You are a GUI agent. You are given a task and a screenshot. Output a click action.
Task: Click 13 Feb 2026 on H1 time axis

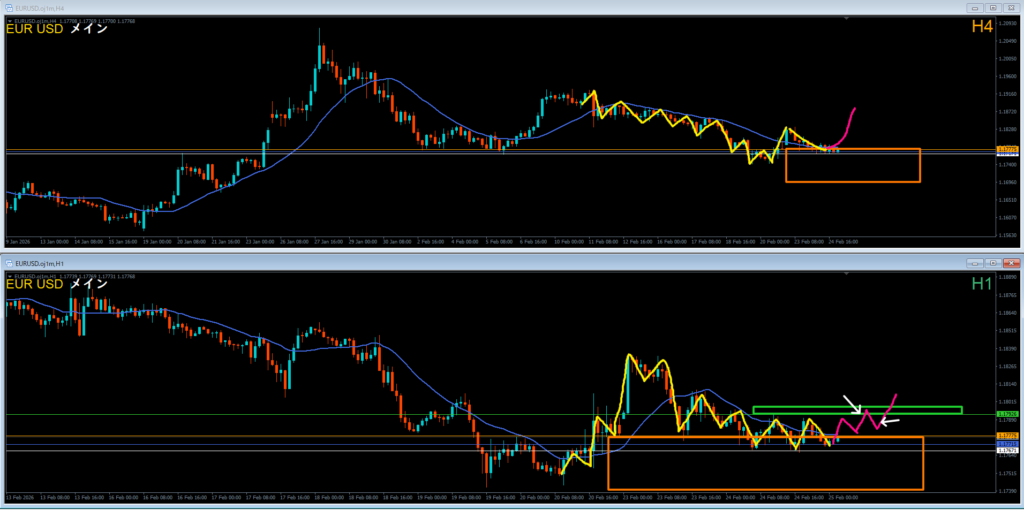pos(20,497)
